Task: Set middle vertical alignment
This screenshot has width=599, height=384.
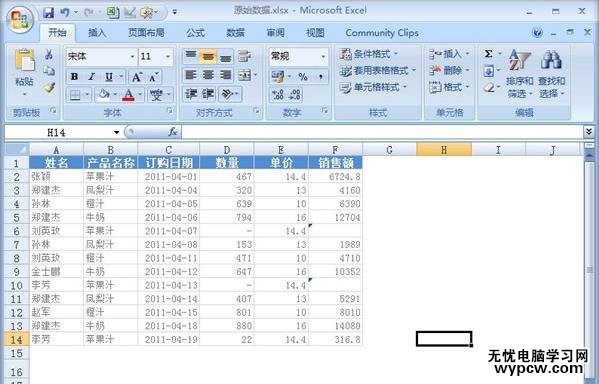Action: 208,56
